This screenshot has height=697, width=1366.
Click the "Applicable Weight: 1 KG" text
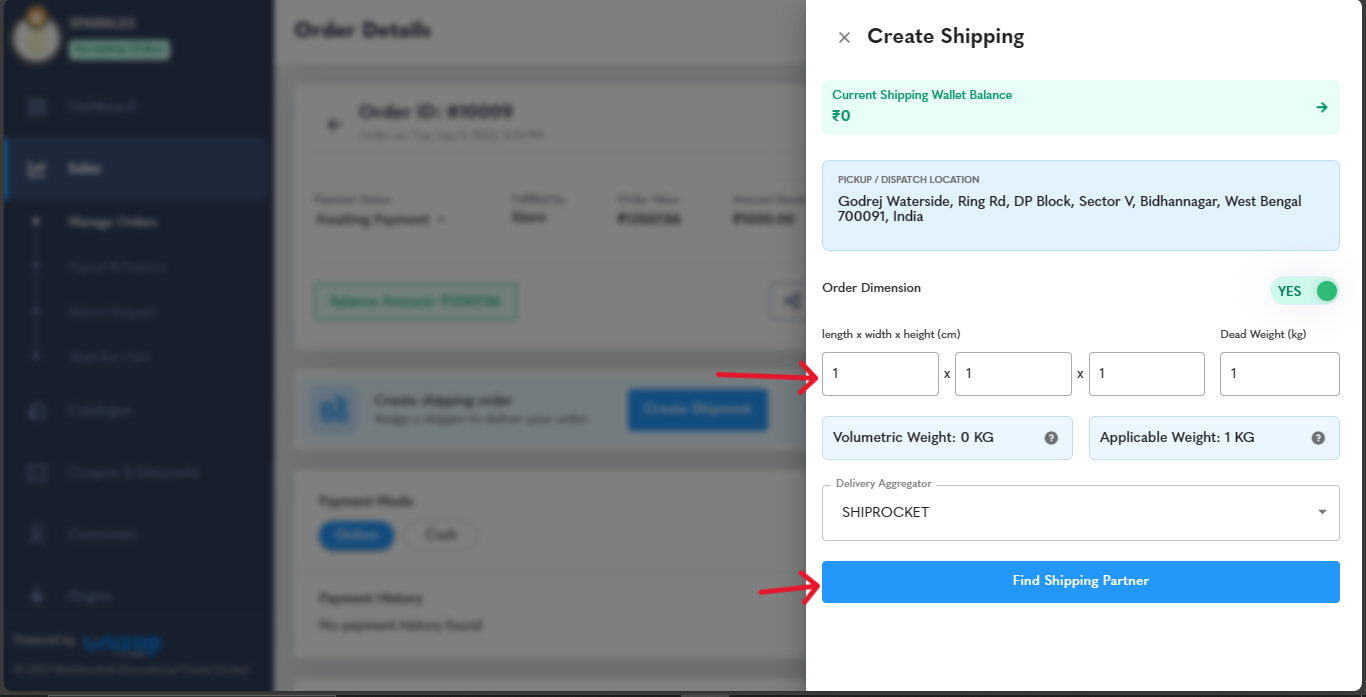coord(1177,438)
